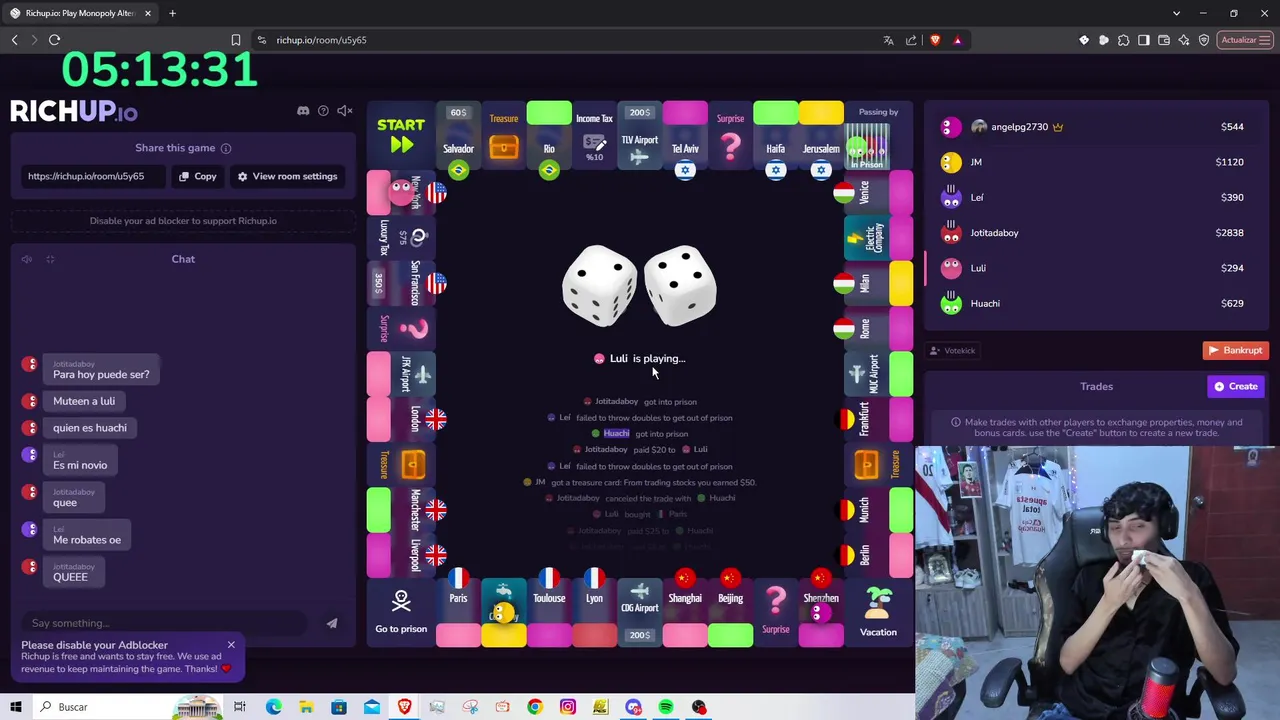Close the Richup.io browser tab

coord(148,13)
